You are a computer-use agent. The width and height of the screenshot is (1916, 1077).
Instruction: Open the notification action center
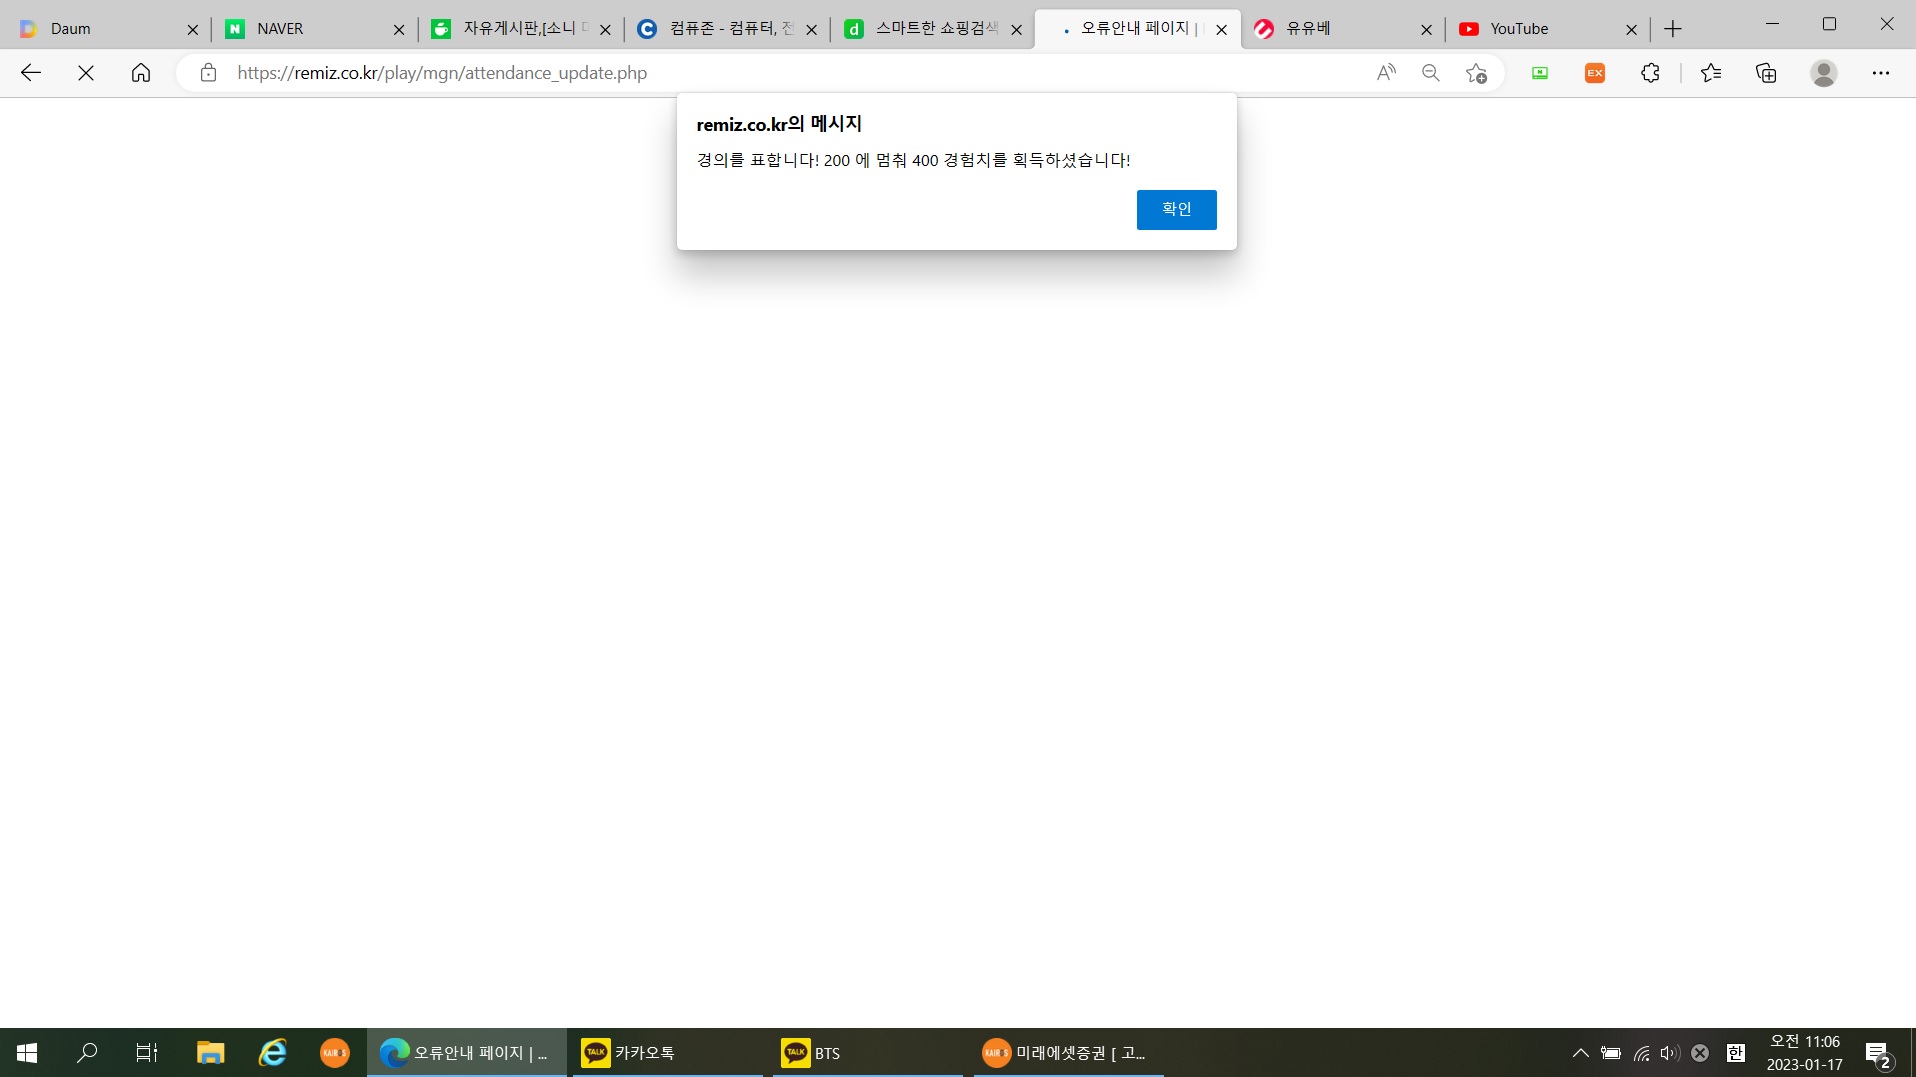pyautogui.click(x=1878, y=1054)
